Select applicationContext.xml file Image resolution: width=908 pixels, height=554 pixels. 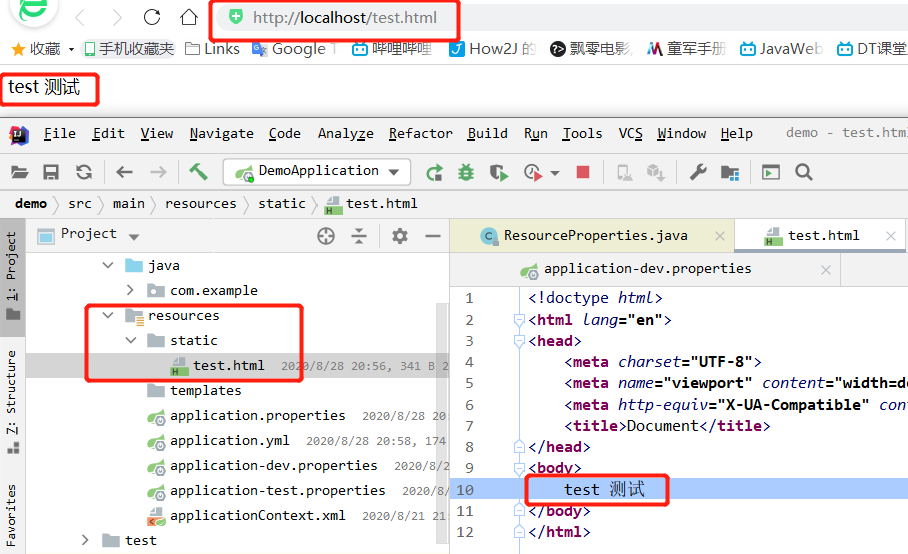257,516
